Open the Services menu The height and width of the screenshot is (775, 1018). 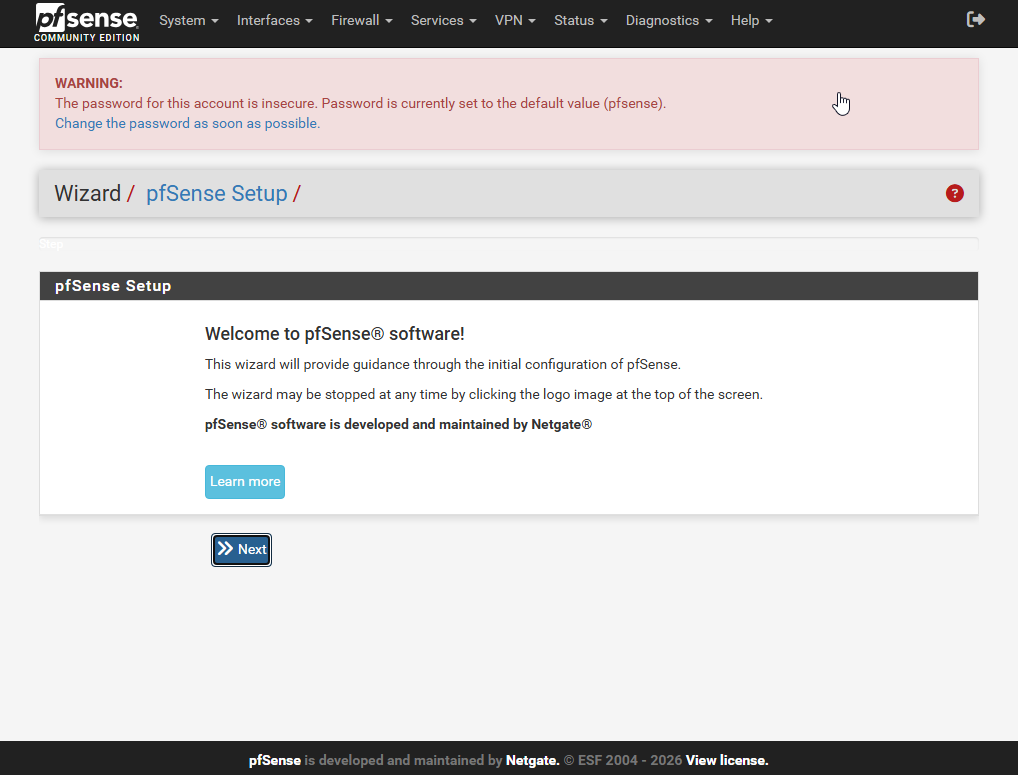pos(443,20)
